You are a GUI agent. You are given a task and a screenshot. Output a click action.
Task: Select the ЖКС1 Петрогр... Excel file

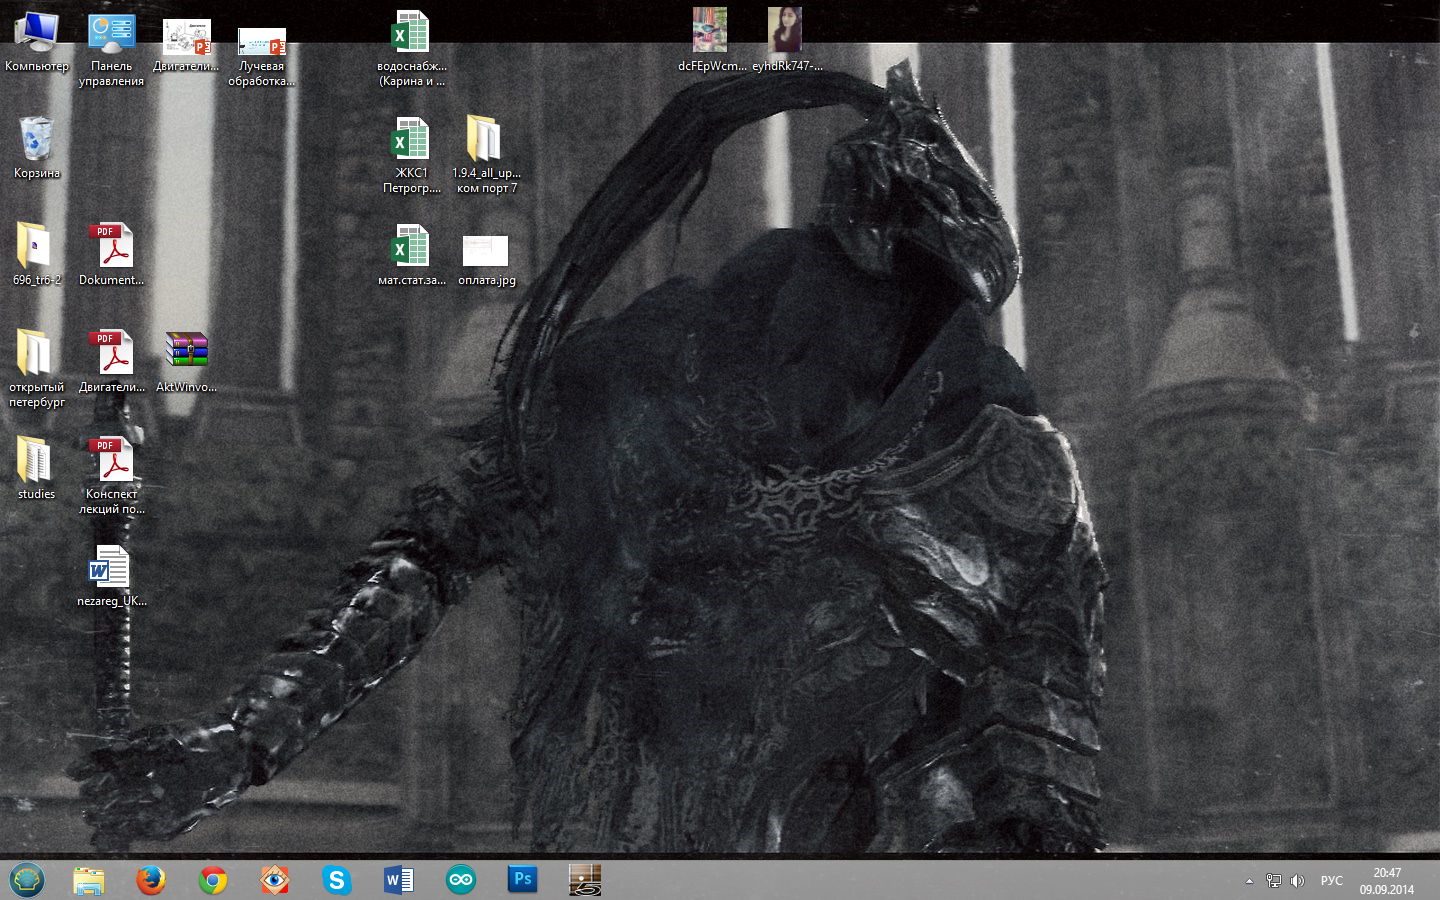pyautogui.click(x=411, y=156)
